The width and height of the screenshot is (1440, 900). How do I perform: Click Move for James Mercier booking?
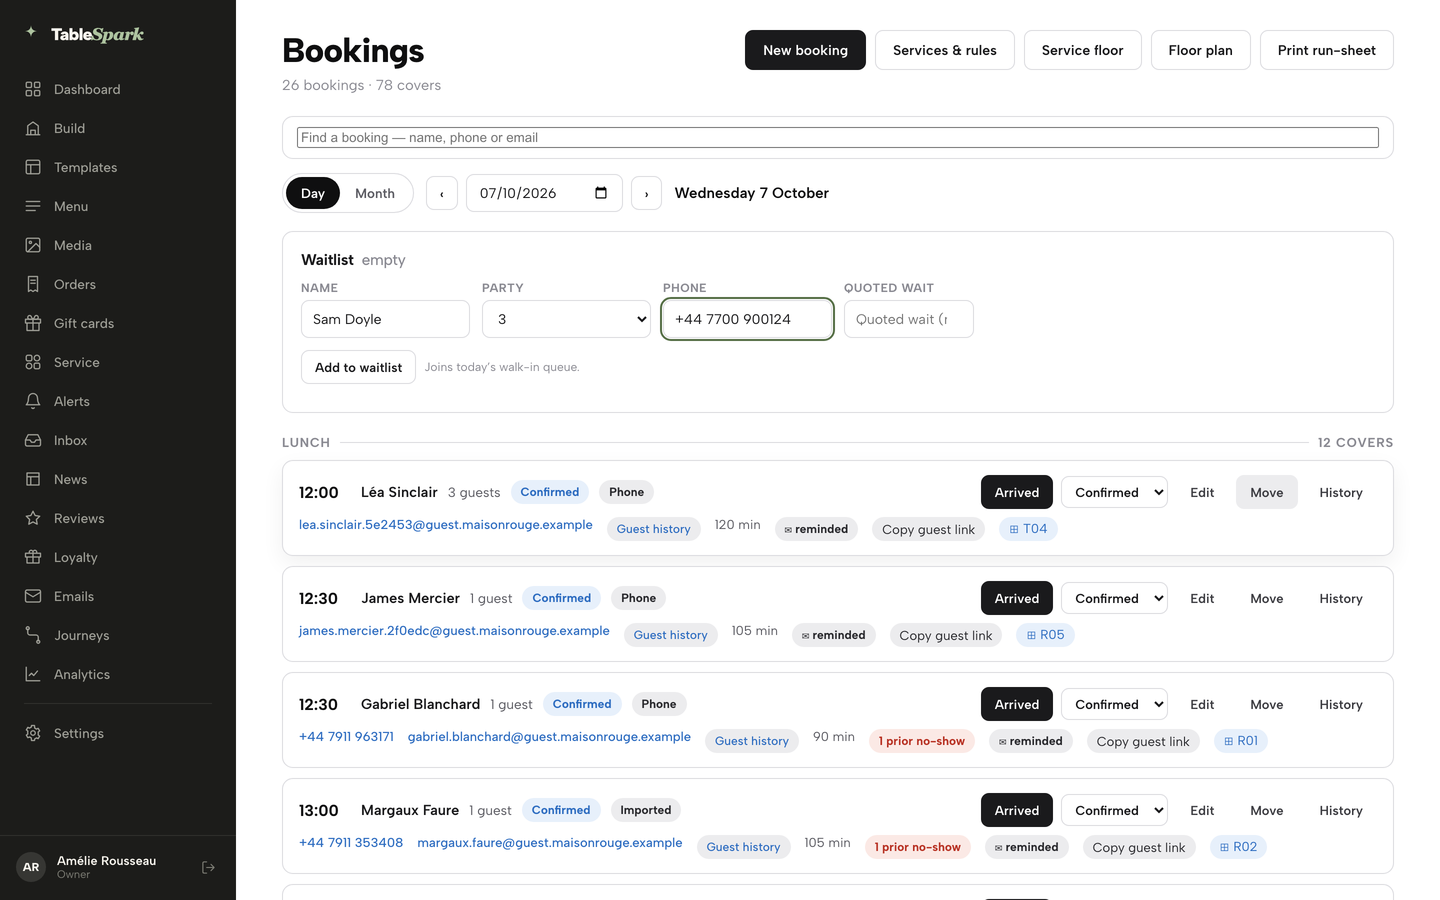point(1266,598)
